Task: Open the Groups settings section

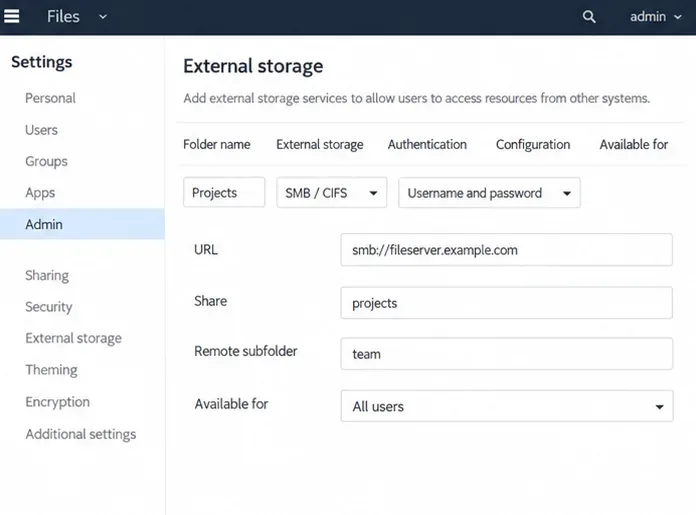Action: point(46,161)
